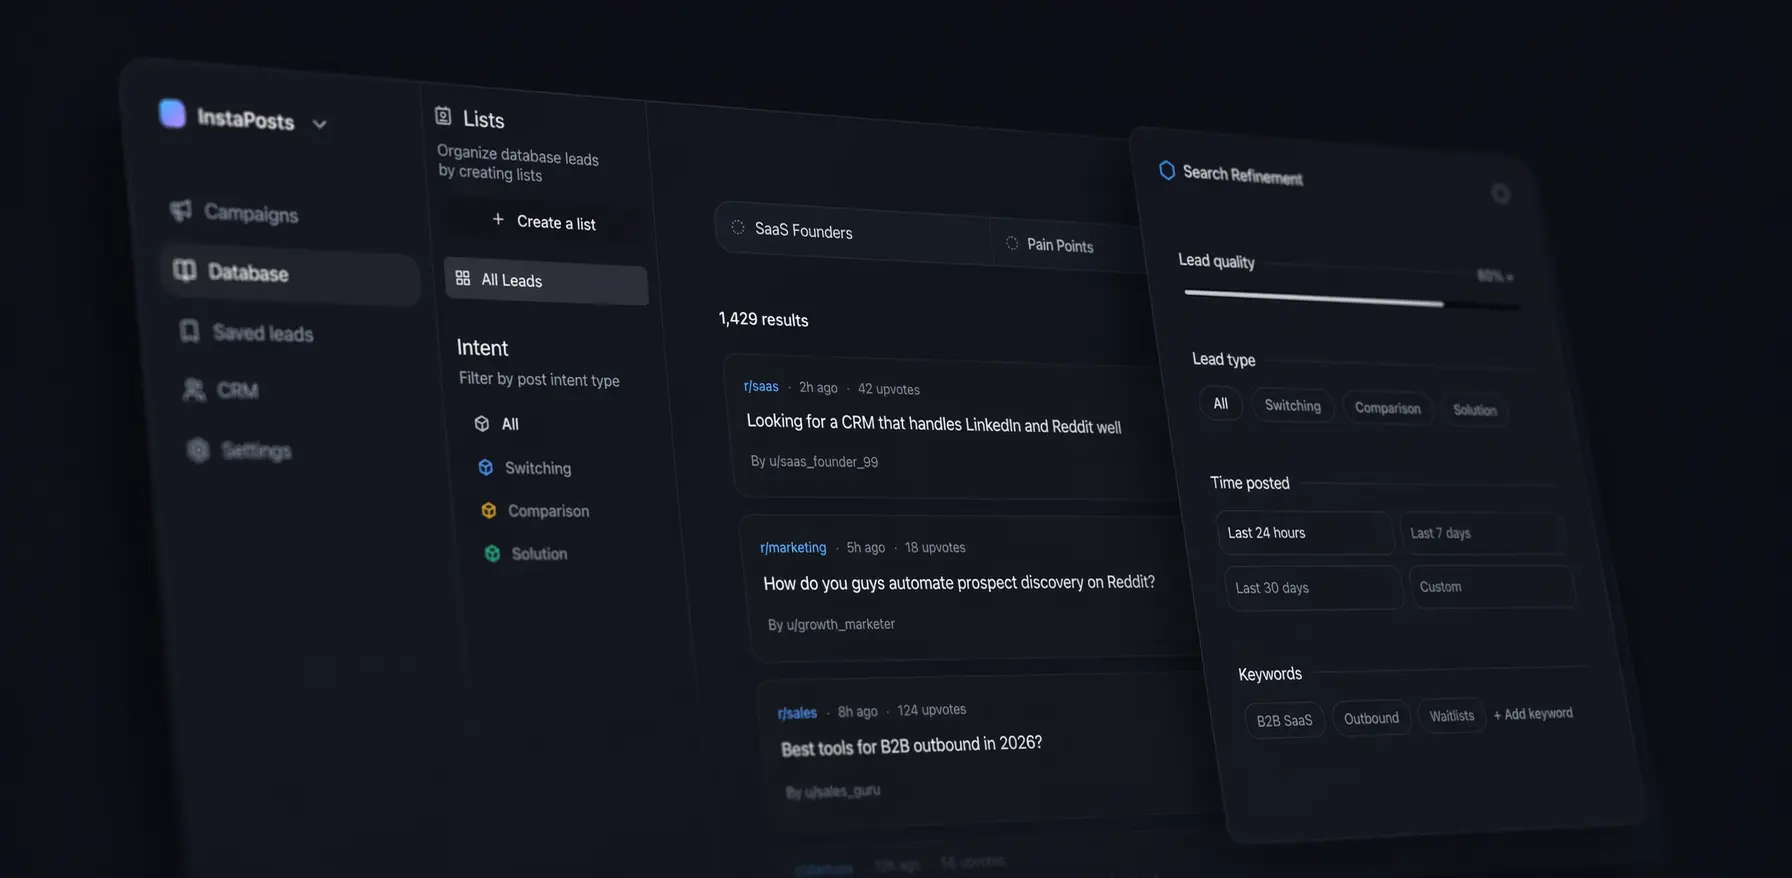
Task: Click the Lists header icon
Action: [443, 116]
